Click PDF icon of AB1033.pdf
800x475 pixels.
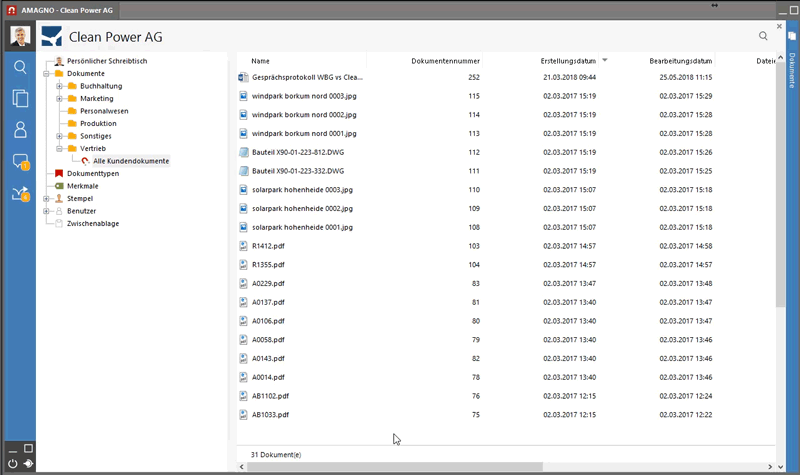point(243,415)
